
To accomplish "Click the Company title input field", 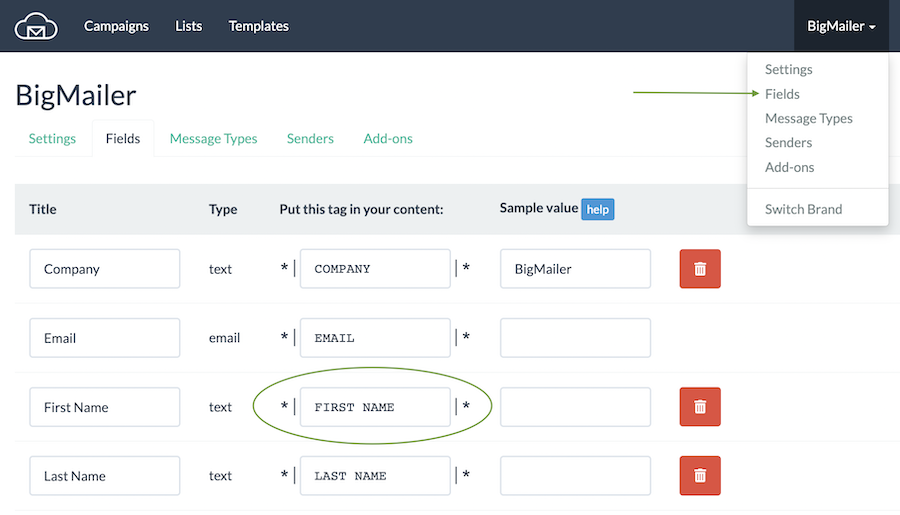I will click(x=104, y=269).
